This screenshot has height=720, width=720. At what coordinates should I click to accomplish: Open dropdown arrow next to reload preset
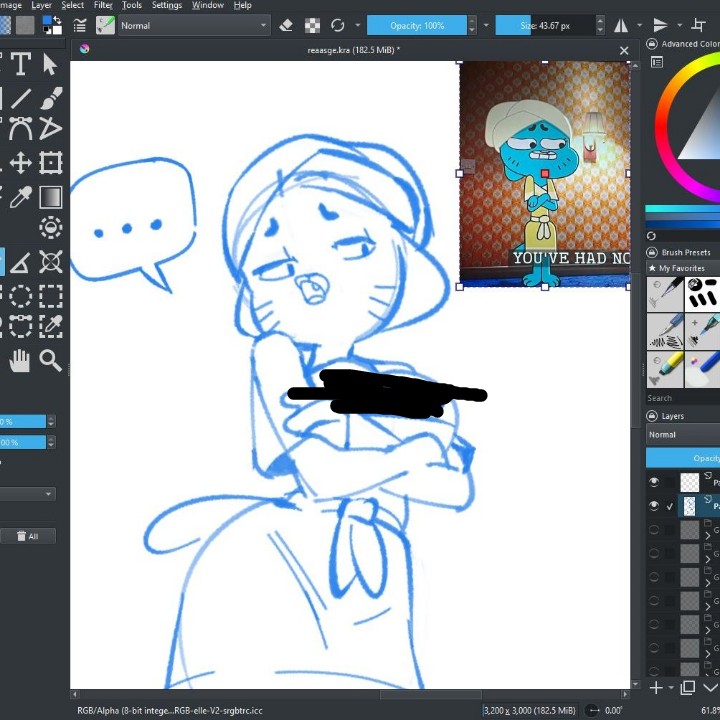(357, 25)
